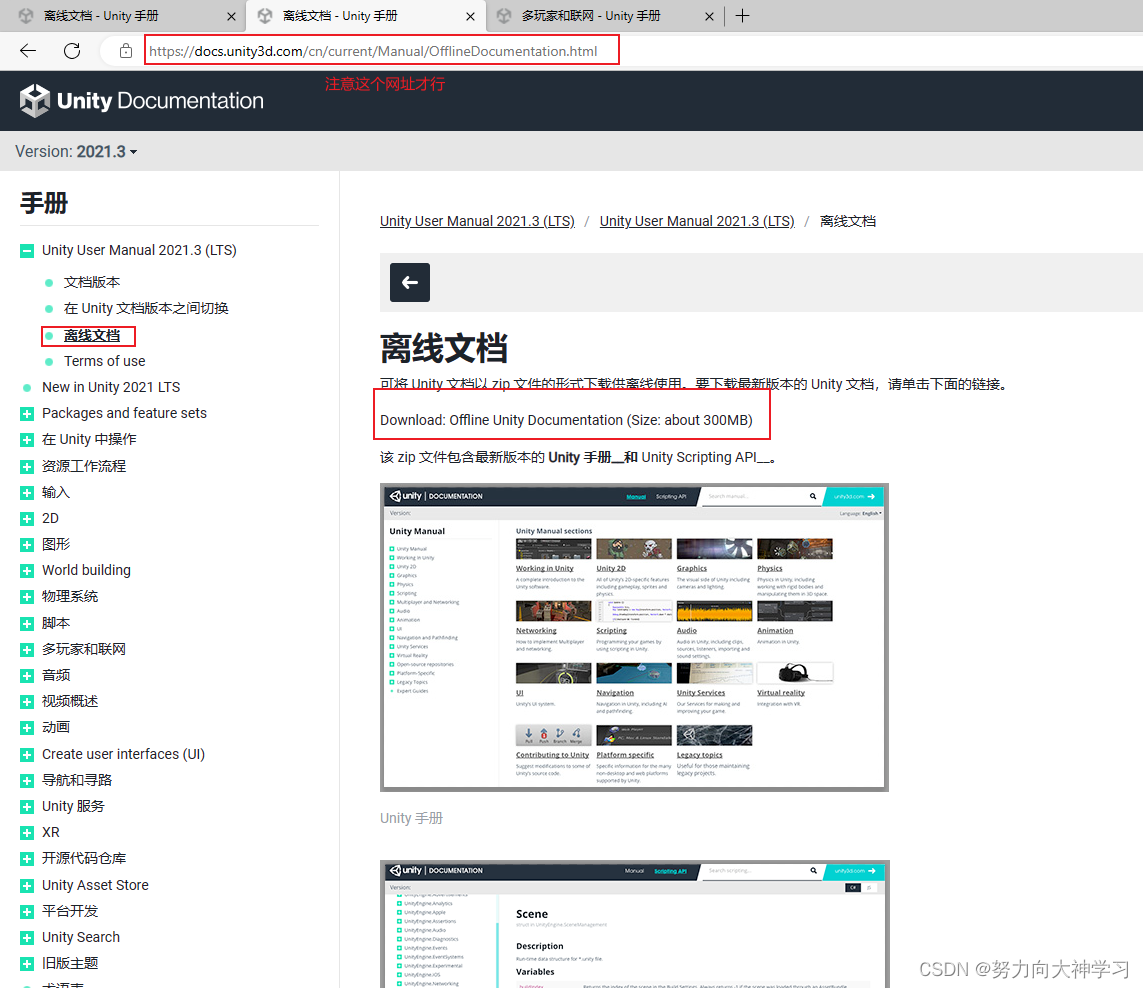Open 文档版本 in sidebar

click(x=92, y=282)
